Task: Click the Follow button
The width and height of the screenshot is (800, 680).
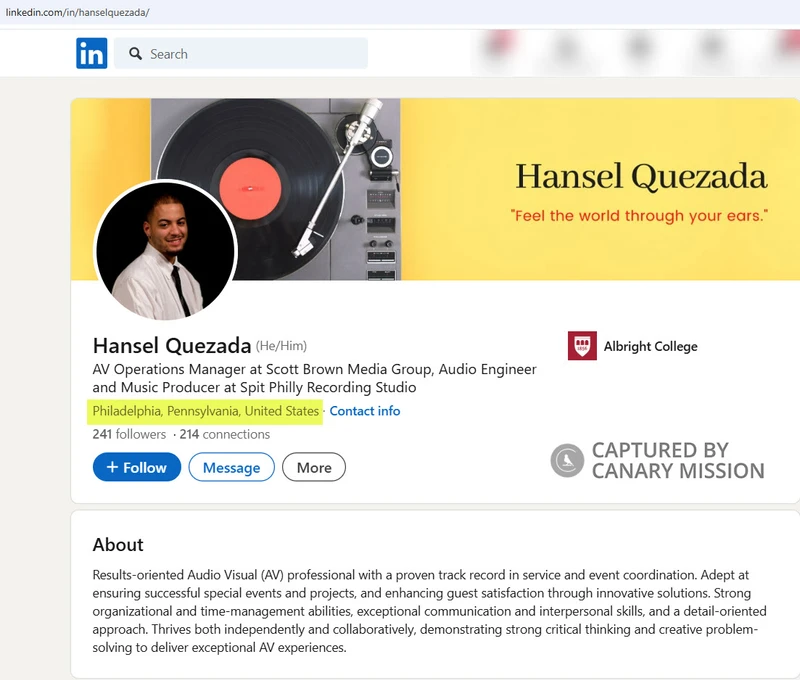Action: 137,467
